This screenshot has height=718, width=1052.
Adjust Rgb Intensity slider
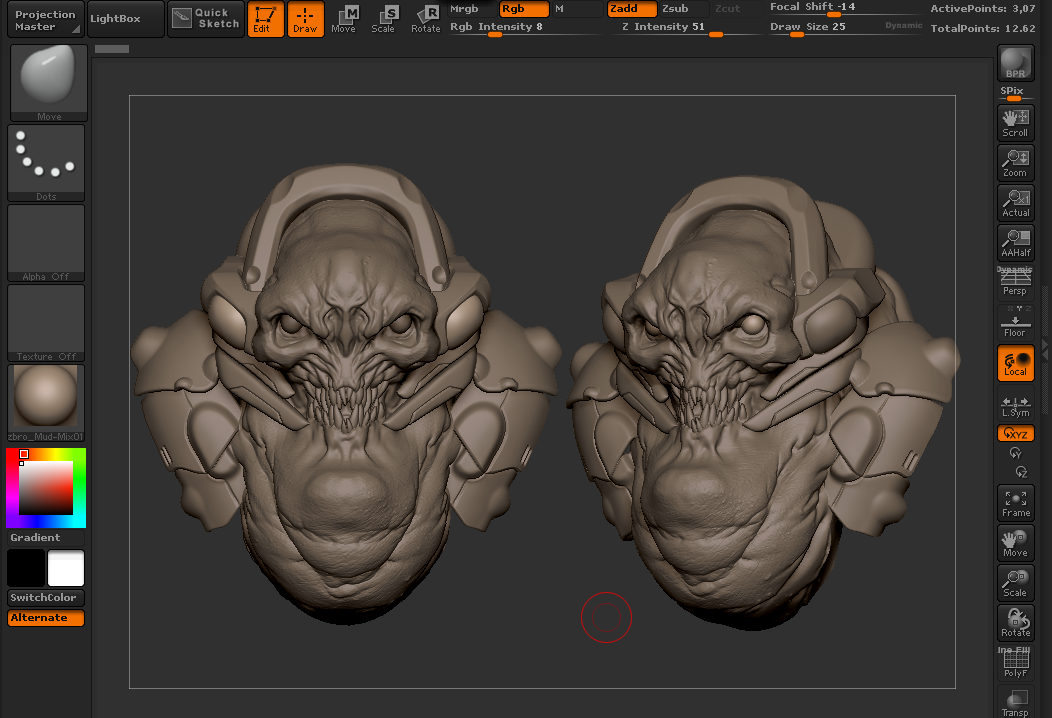click(525, 28)
